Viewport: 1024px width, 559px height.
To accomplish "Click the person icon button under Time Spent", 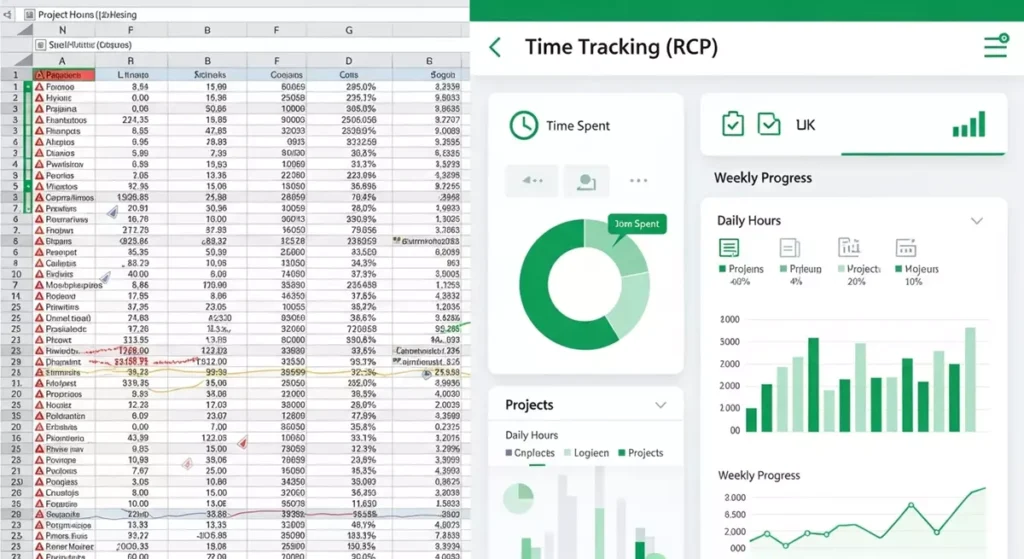I will tap(586, 181).
